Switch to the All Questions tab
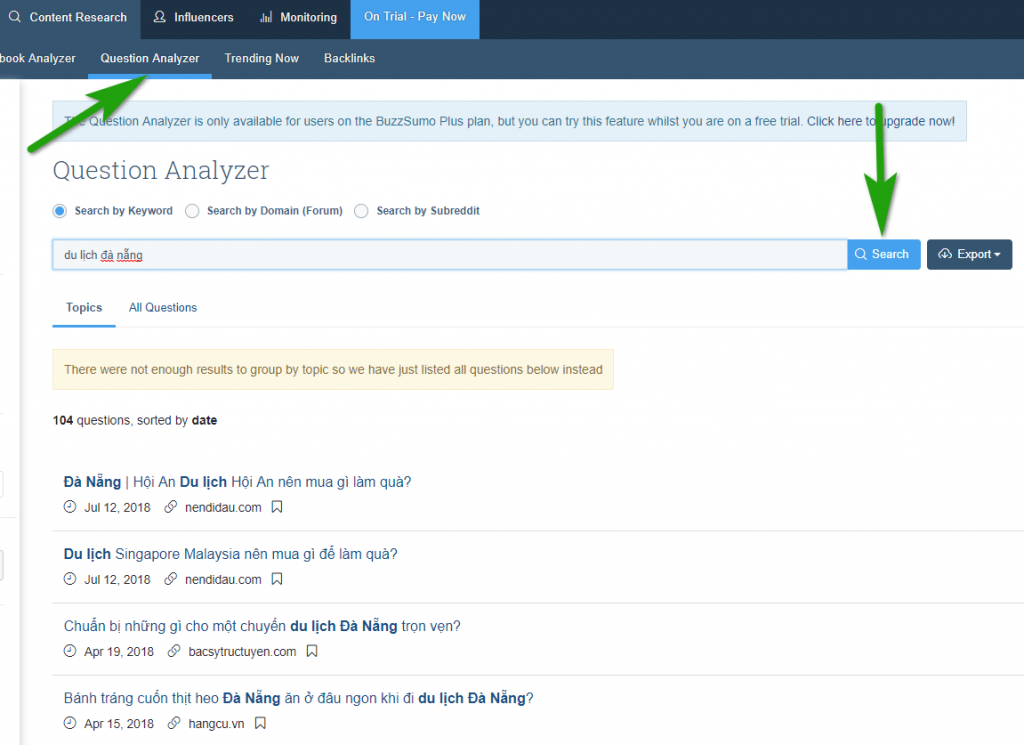This screenshot has width=1024, height=745. pos(163,308)
